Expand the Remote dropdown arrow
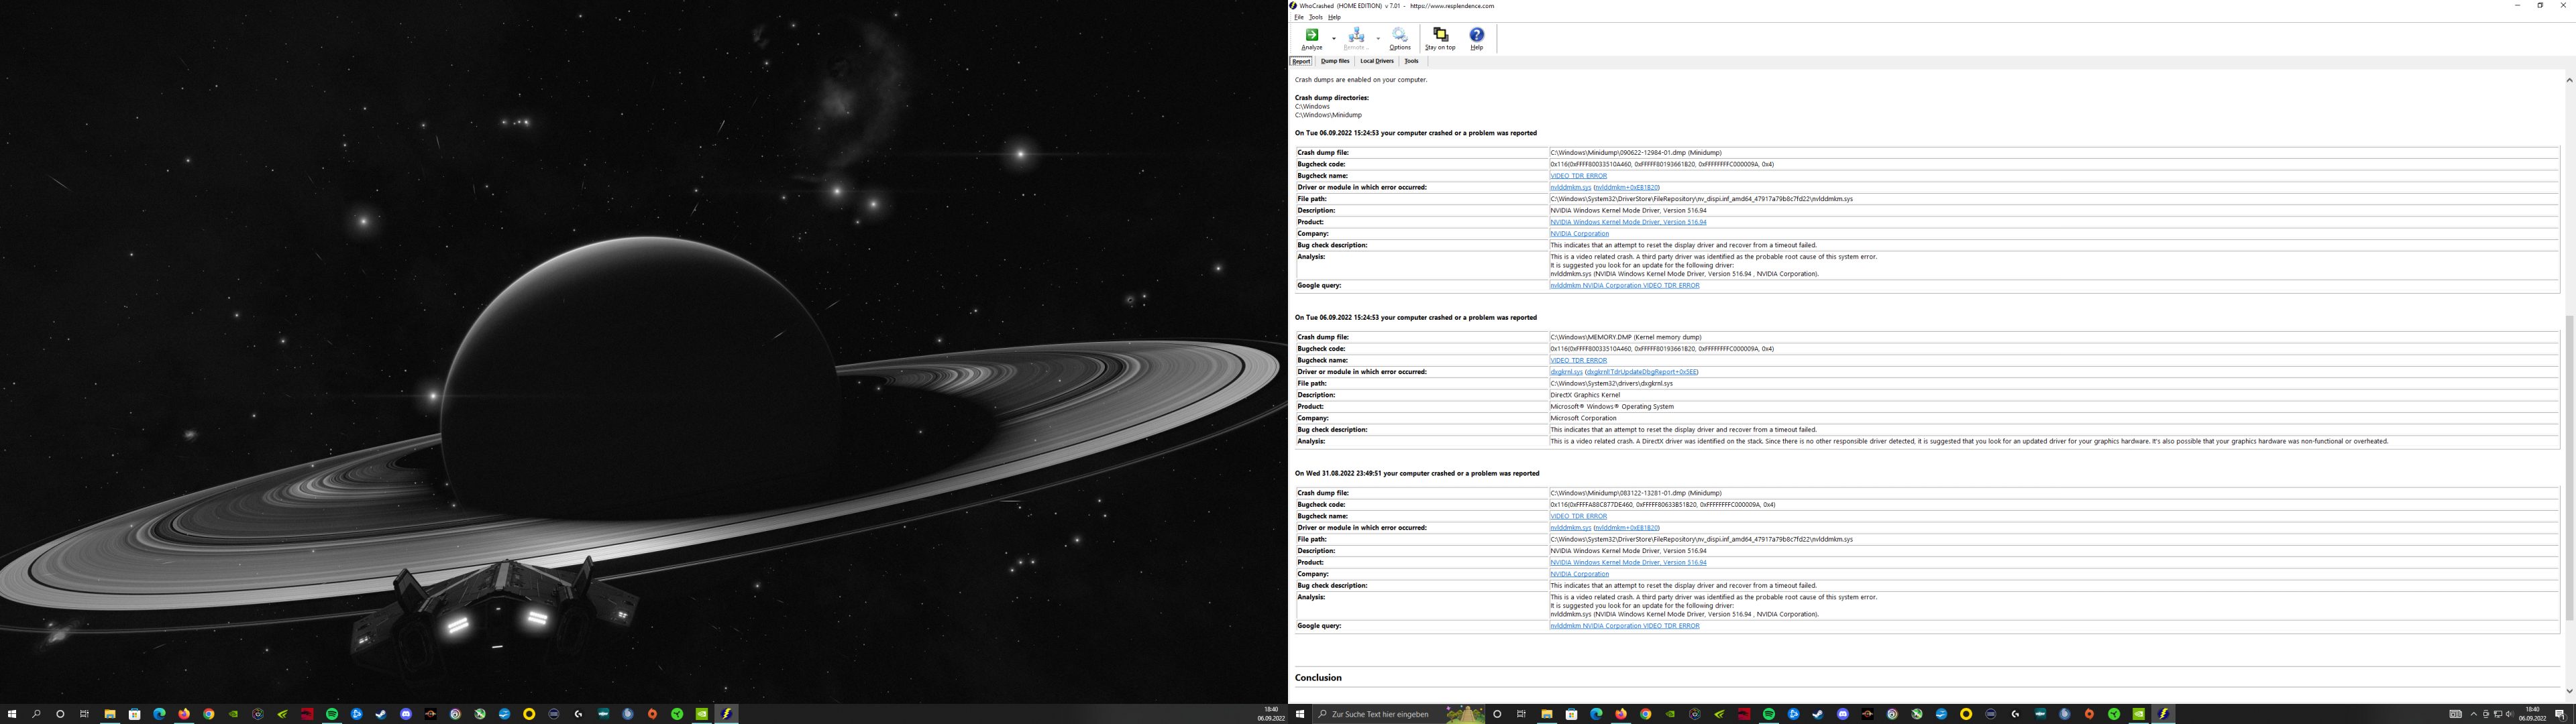Viewport: 2576px width, 724px height. click(1378, 39)
